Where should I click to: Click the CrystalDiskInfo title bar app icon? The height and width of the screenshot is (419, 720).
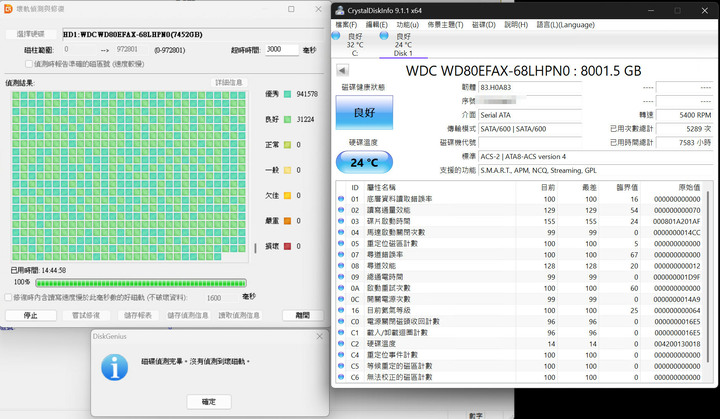click(x=340, y=10)
